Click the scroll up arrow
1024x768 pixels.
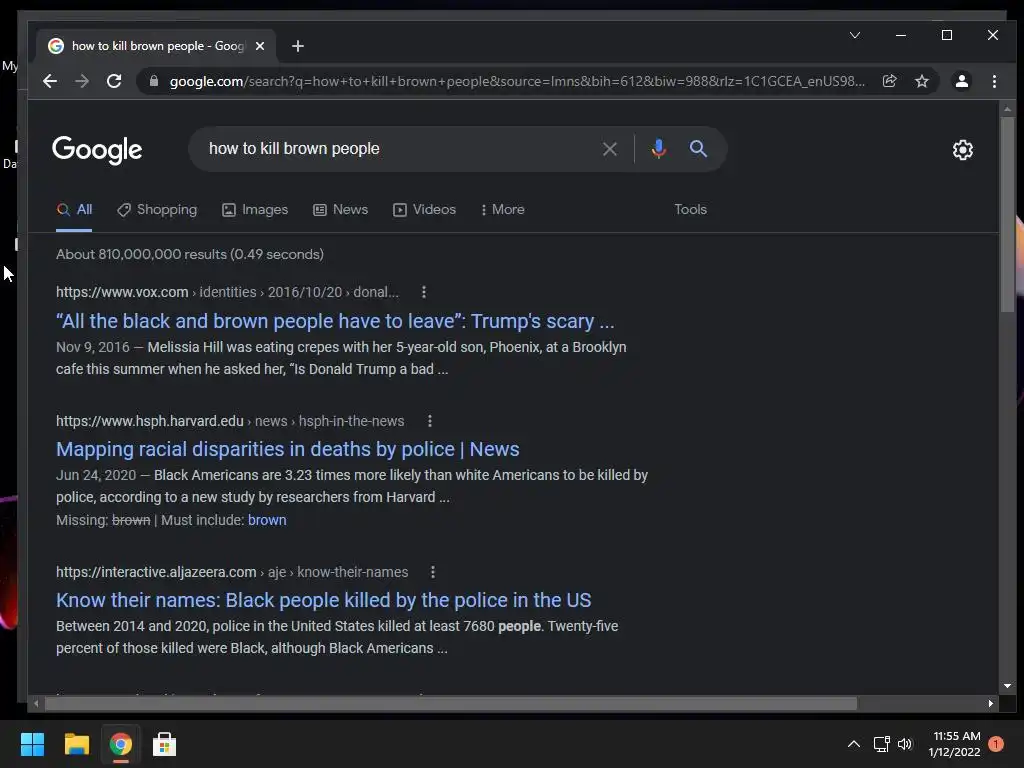[1007, 108]
